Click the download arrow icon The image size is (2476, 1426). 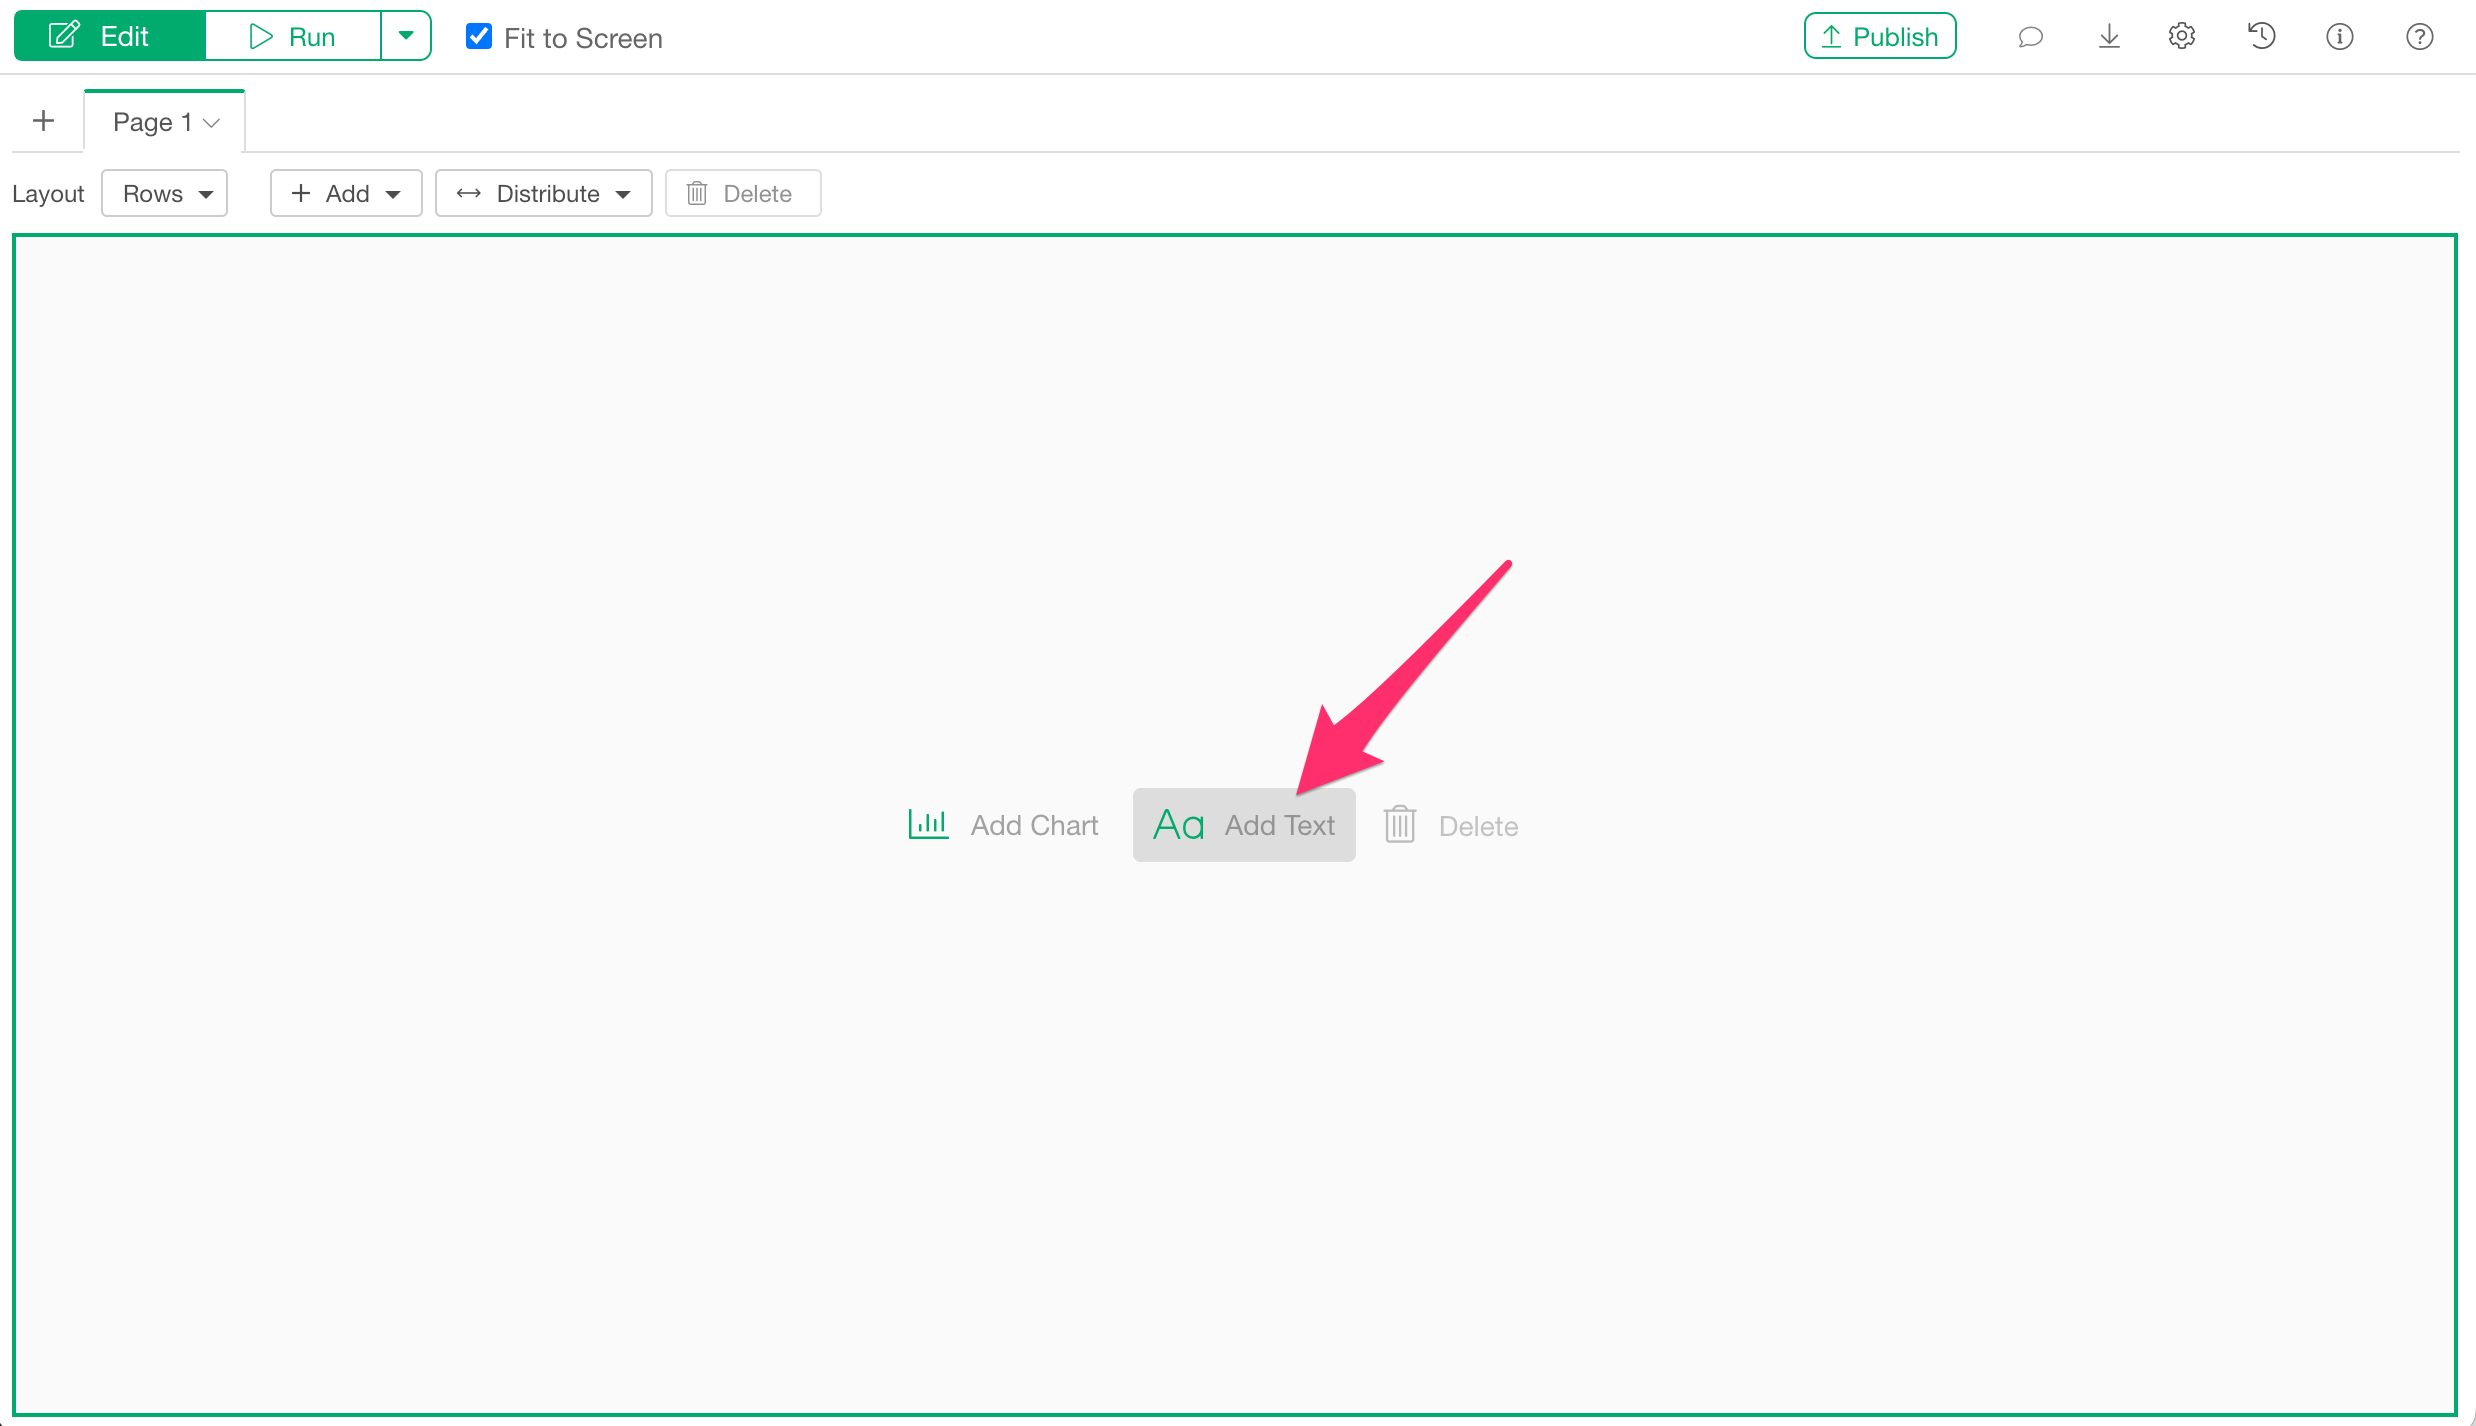(x=2109, y=37)
